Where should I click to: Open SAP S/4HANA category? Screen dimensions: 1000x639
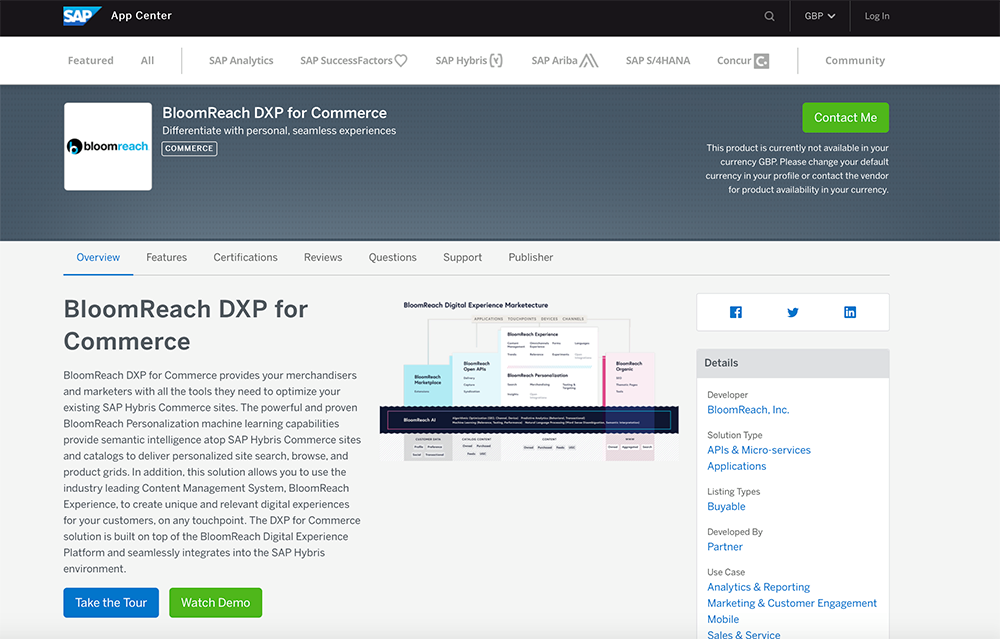[658, 61]
